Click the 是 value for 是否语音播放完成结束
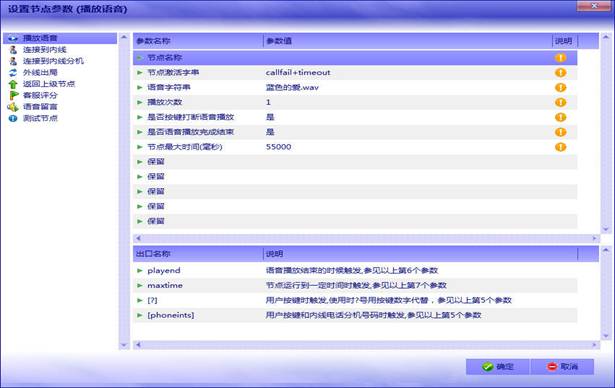The height and width of the screenshot is (388, 615). [x=270, y=132]
